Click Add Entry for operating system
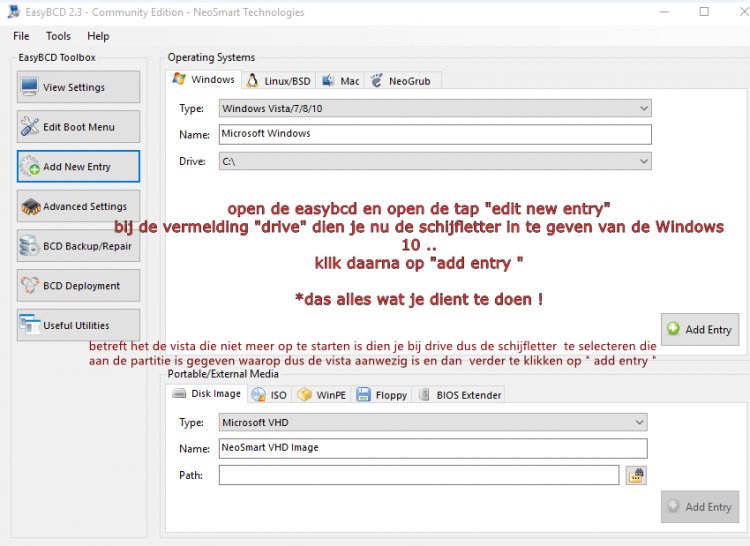750x546 pixels. pos(699,329)
